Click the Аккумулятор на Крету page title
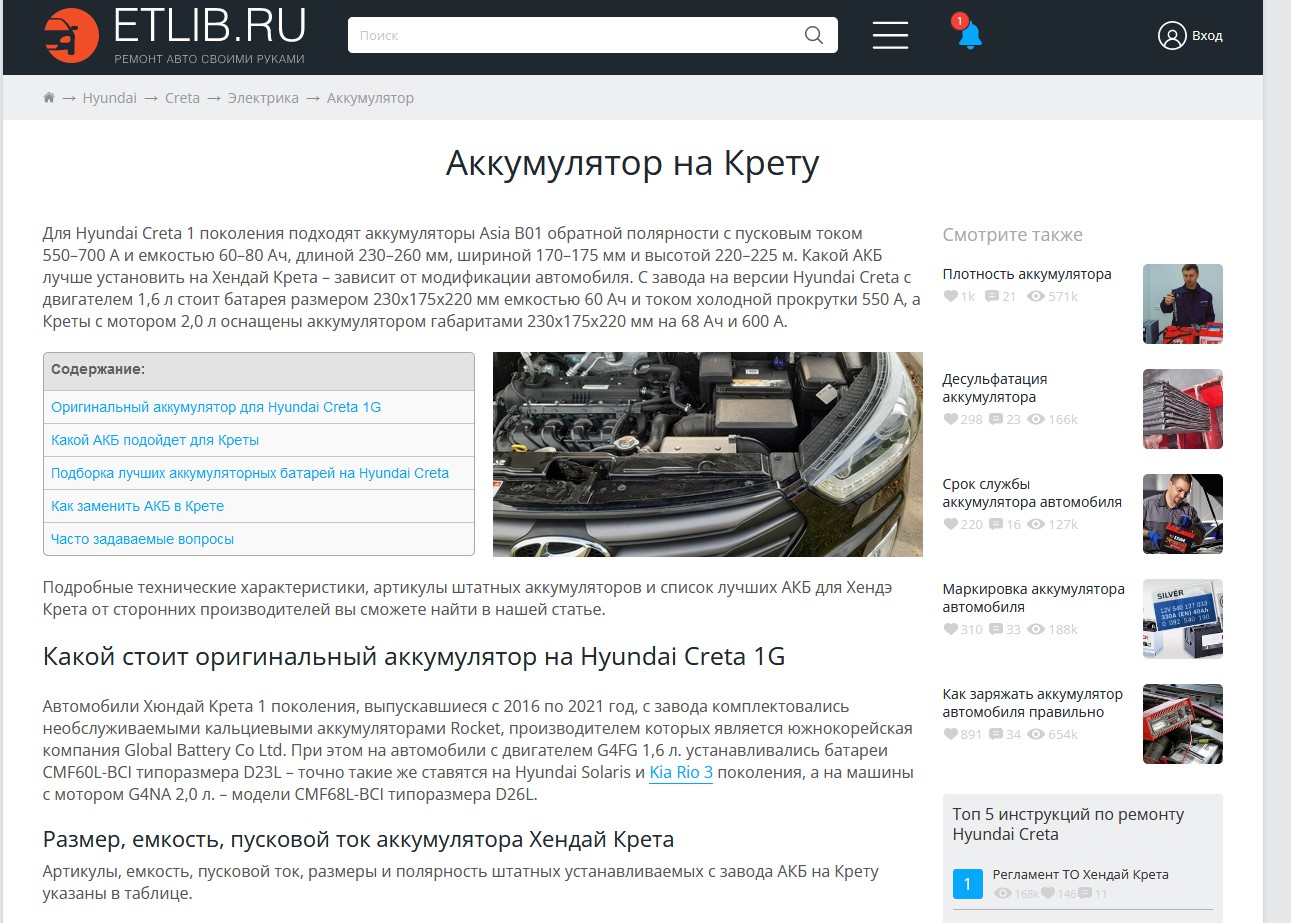Image resolution: width=1291 pixels, height=923 pixels. pyautogui.click(x=632, y=164)
